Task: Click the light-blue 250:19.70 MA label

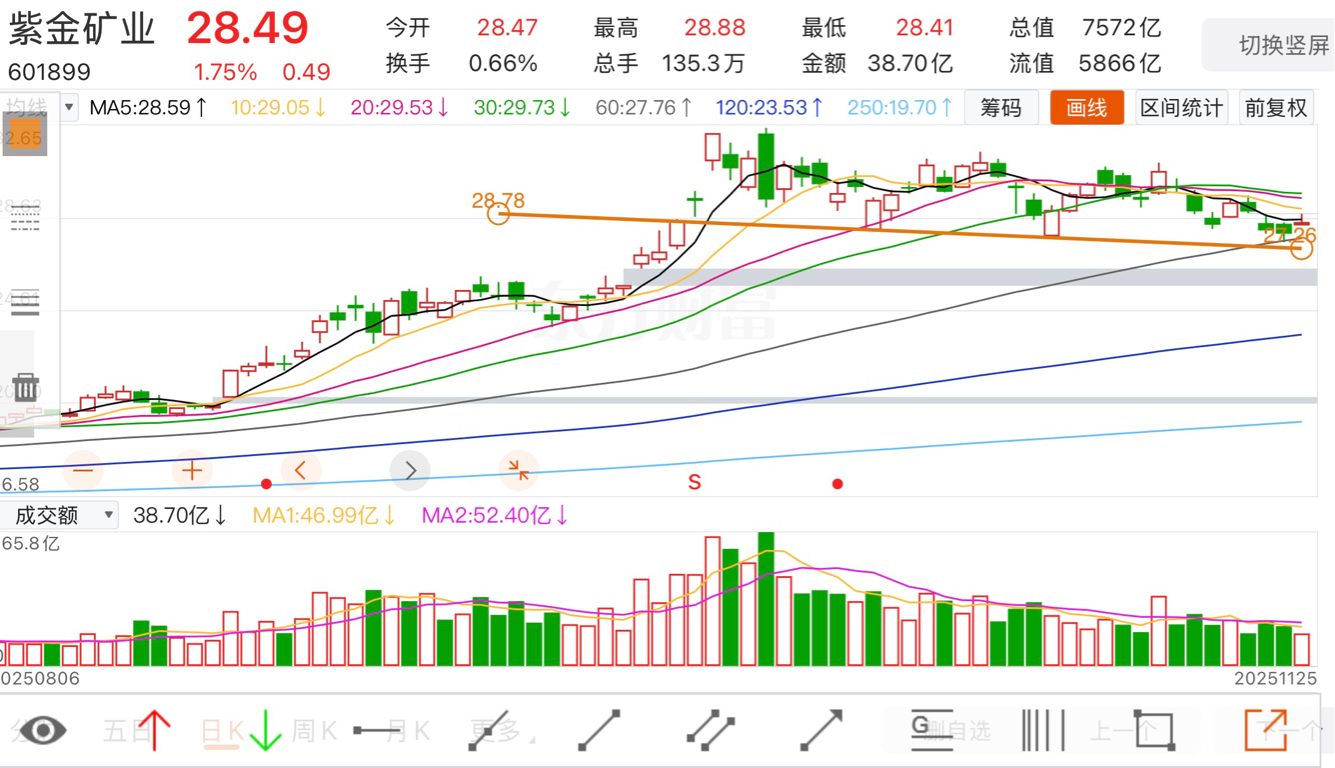Action: 900,107
